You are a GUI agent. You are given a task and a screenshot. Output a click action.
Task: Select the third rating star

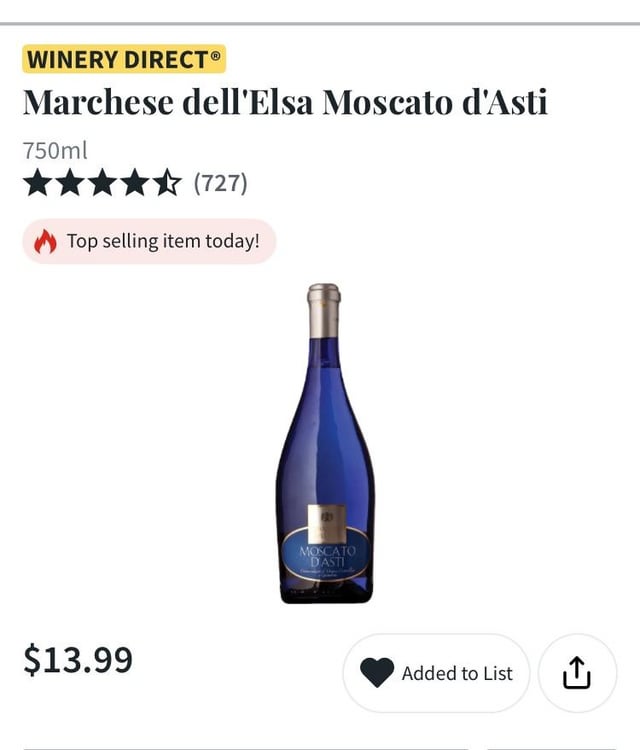coord(101,183)
